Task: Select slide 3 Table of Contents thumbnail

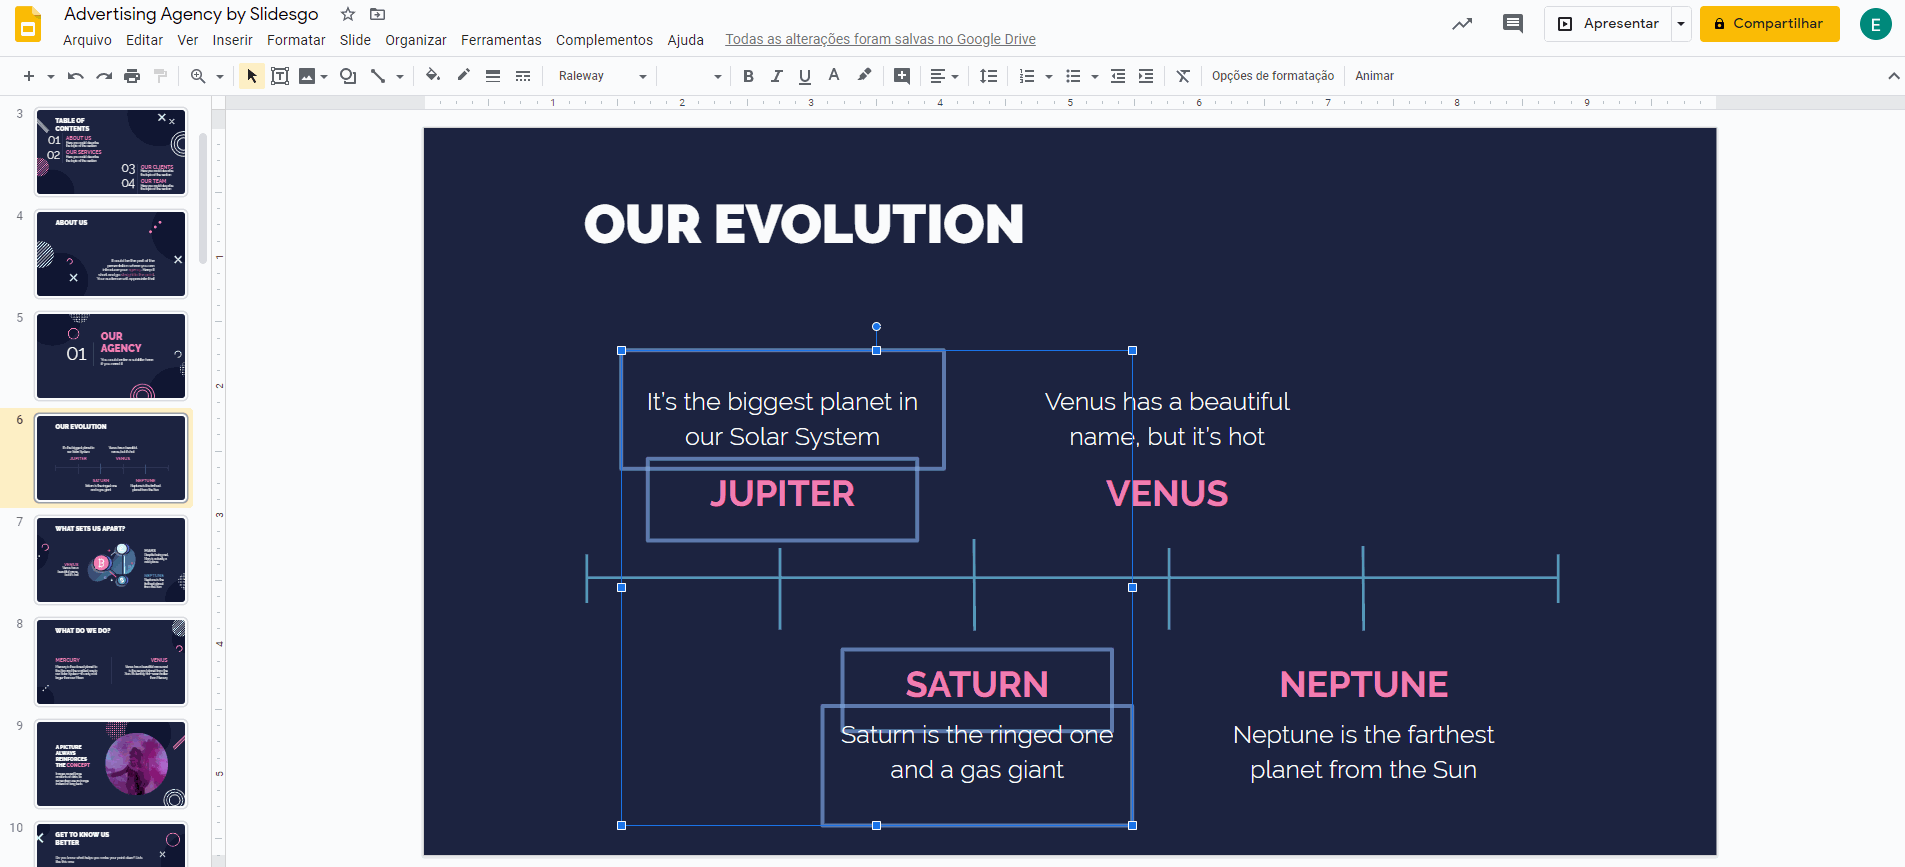Action: pyautogui.click(x=111, y=152)
